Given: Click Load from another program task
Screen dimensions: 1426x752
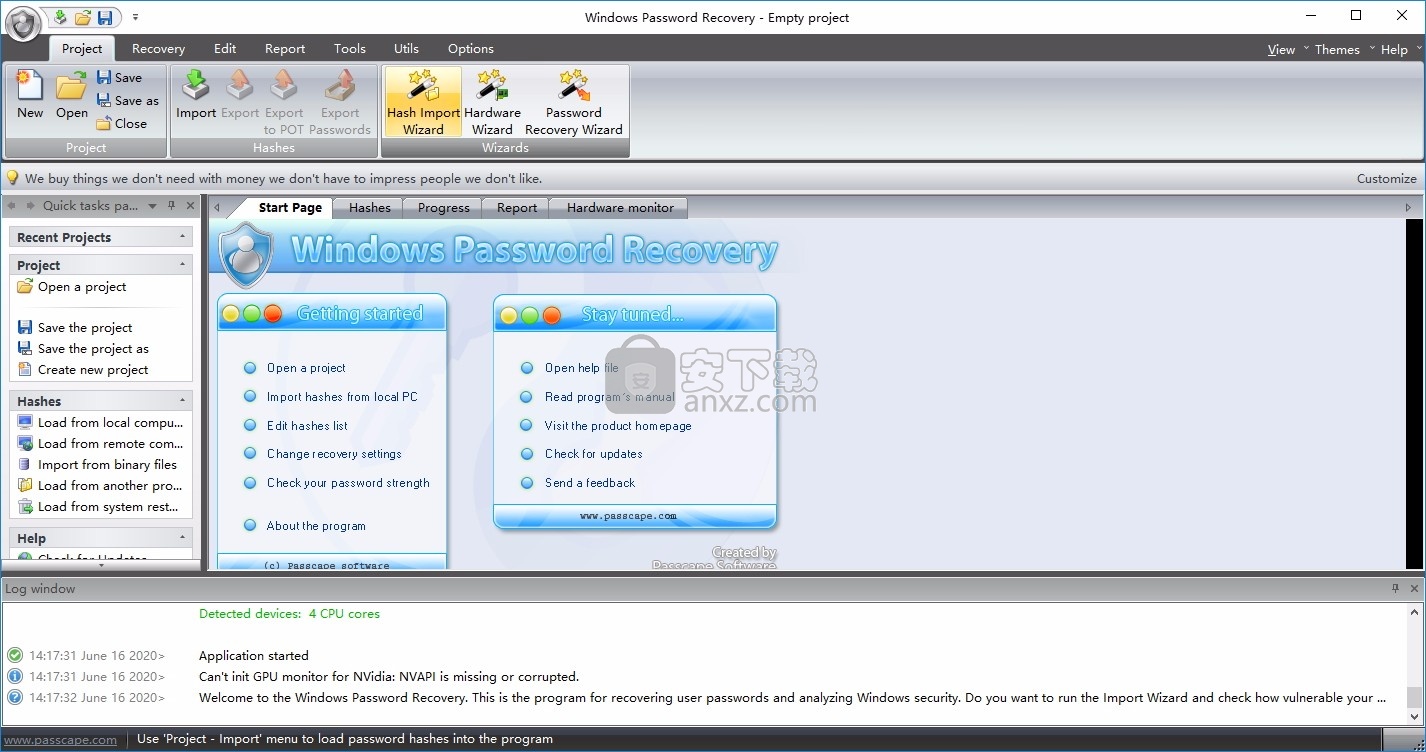Looking at the screenshot, I should click(100, 485).
